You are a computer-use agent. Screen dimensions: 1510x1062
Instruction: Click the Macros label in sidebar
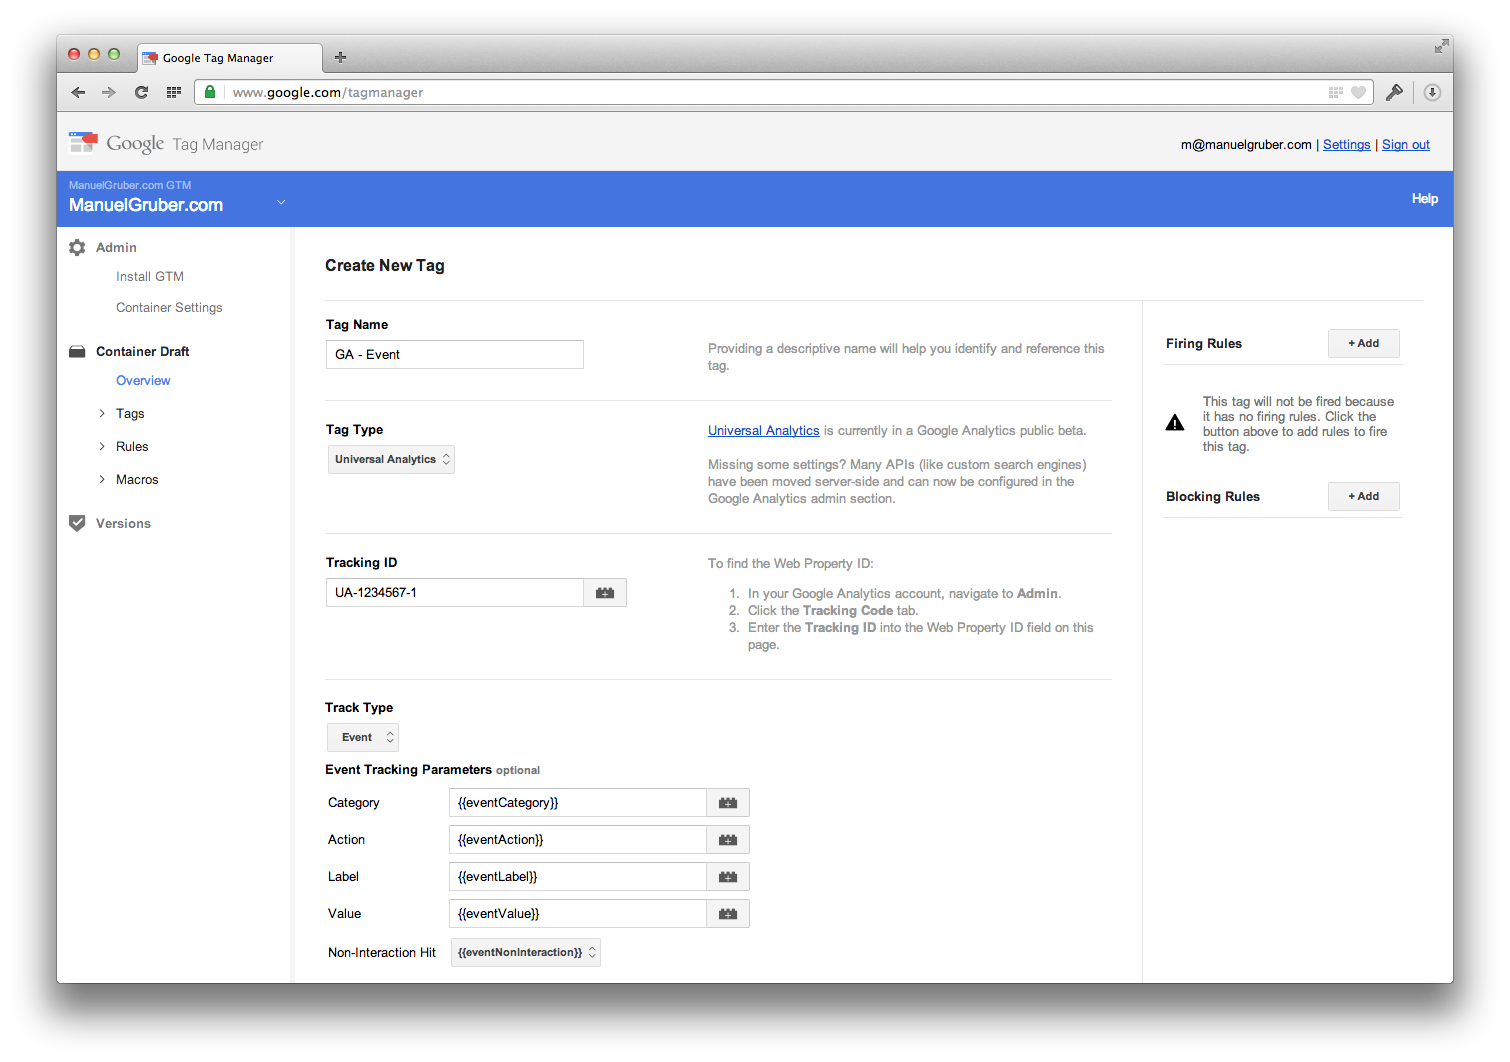point(137,479)
